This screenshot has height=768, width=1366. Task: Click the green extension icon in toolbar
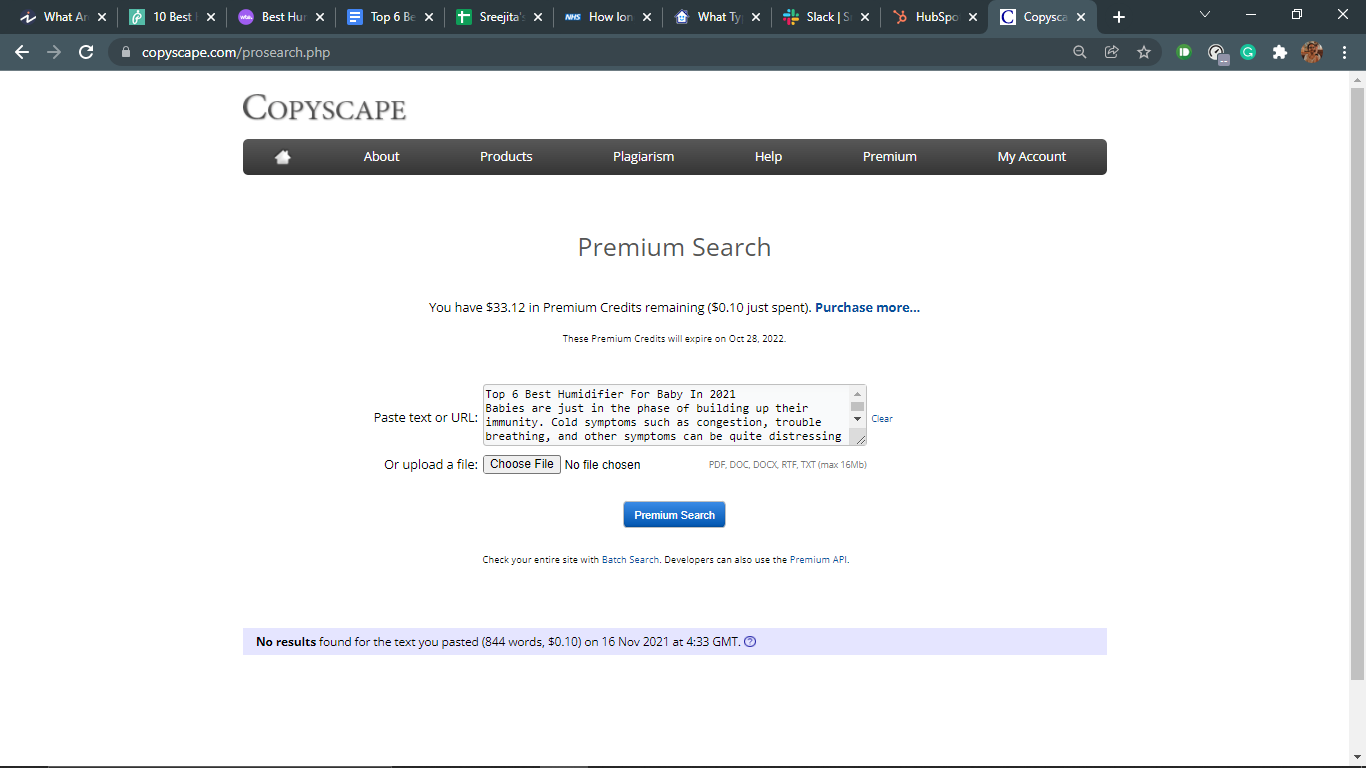click(1184, 52)
